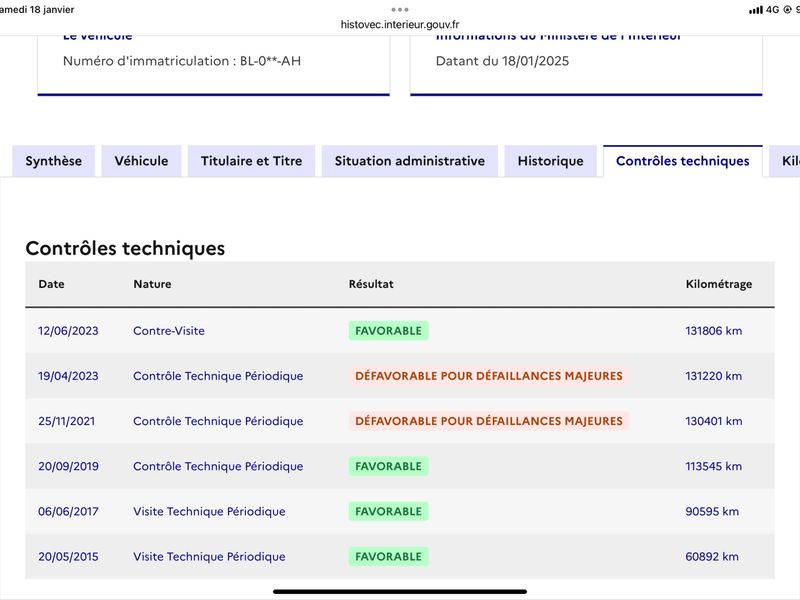
Task: Select the Contrôles techniques tab
Action: [683, 161]
